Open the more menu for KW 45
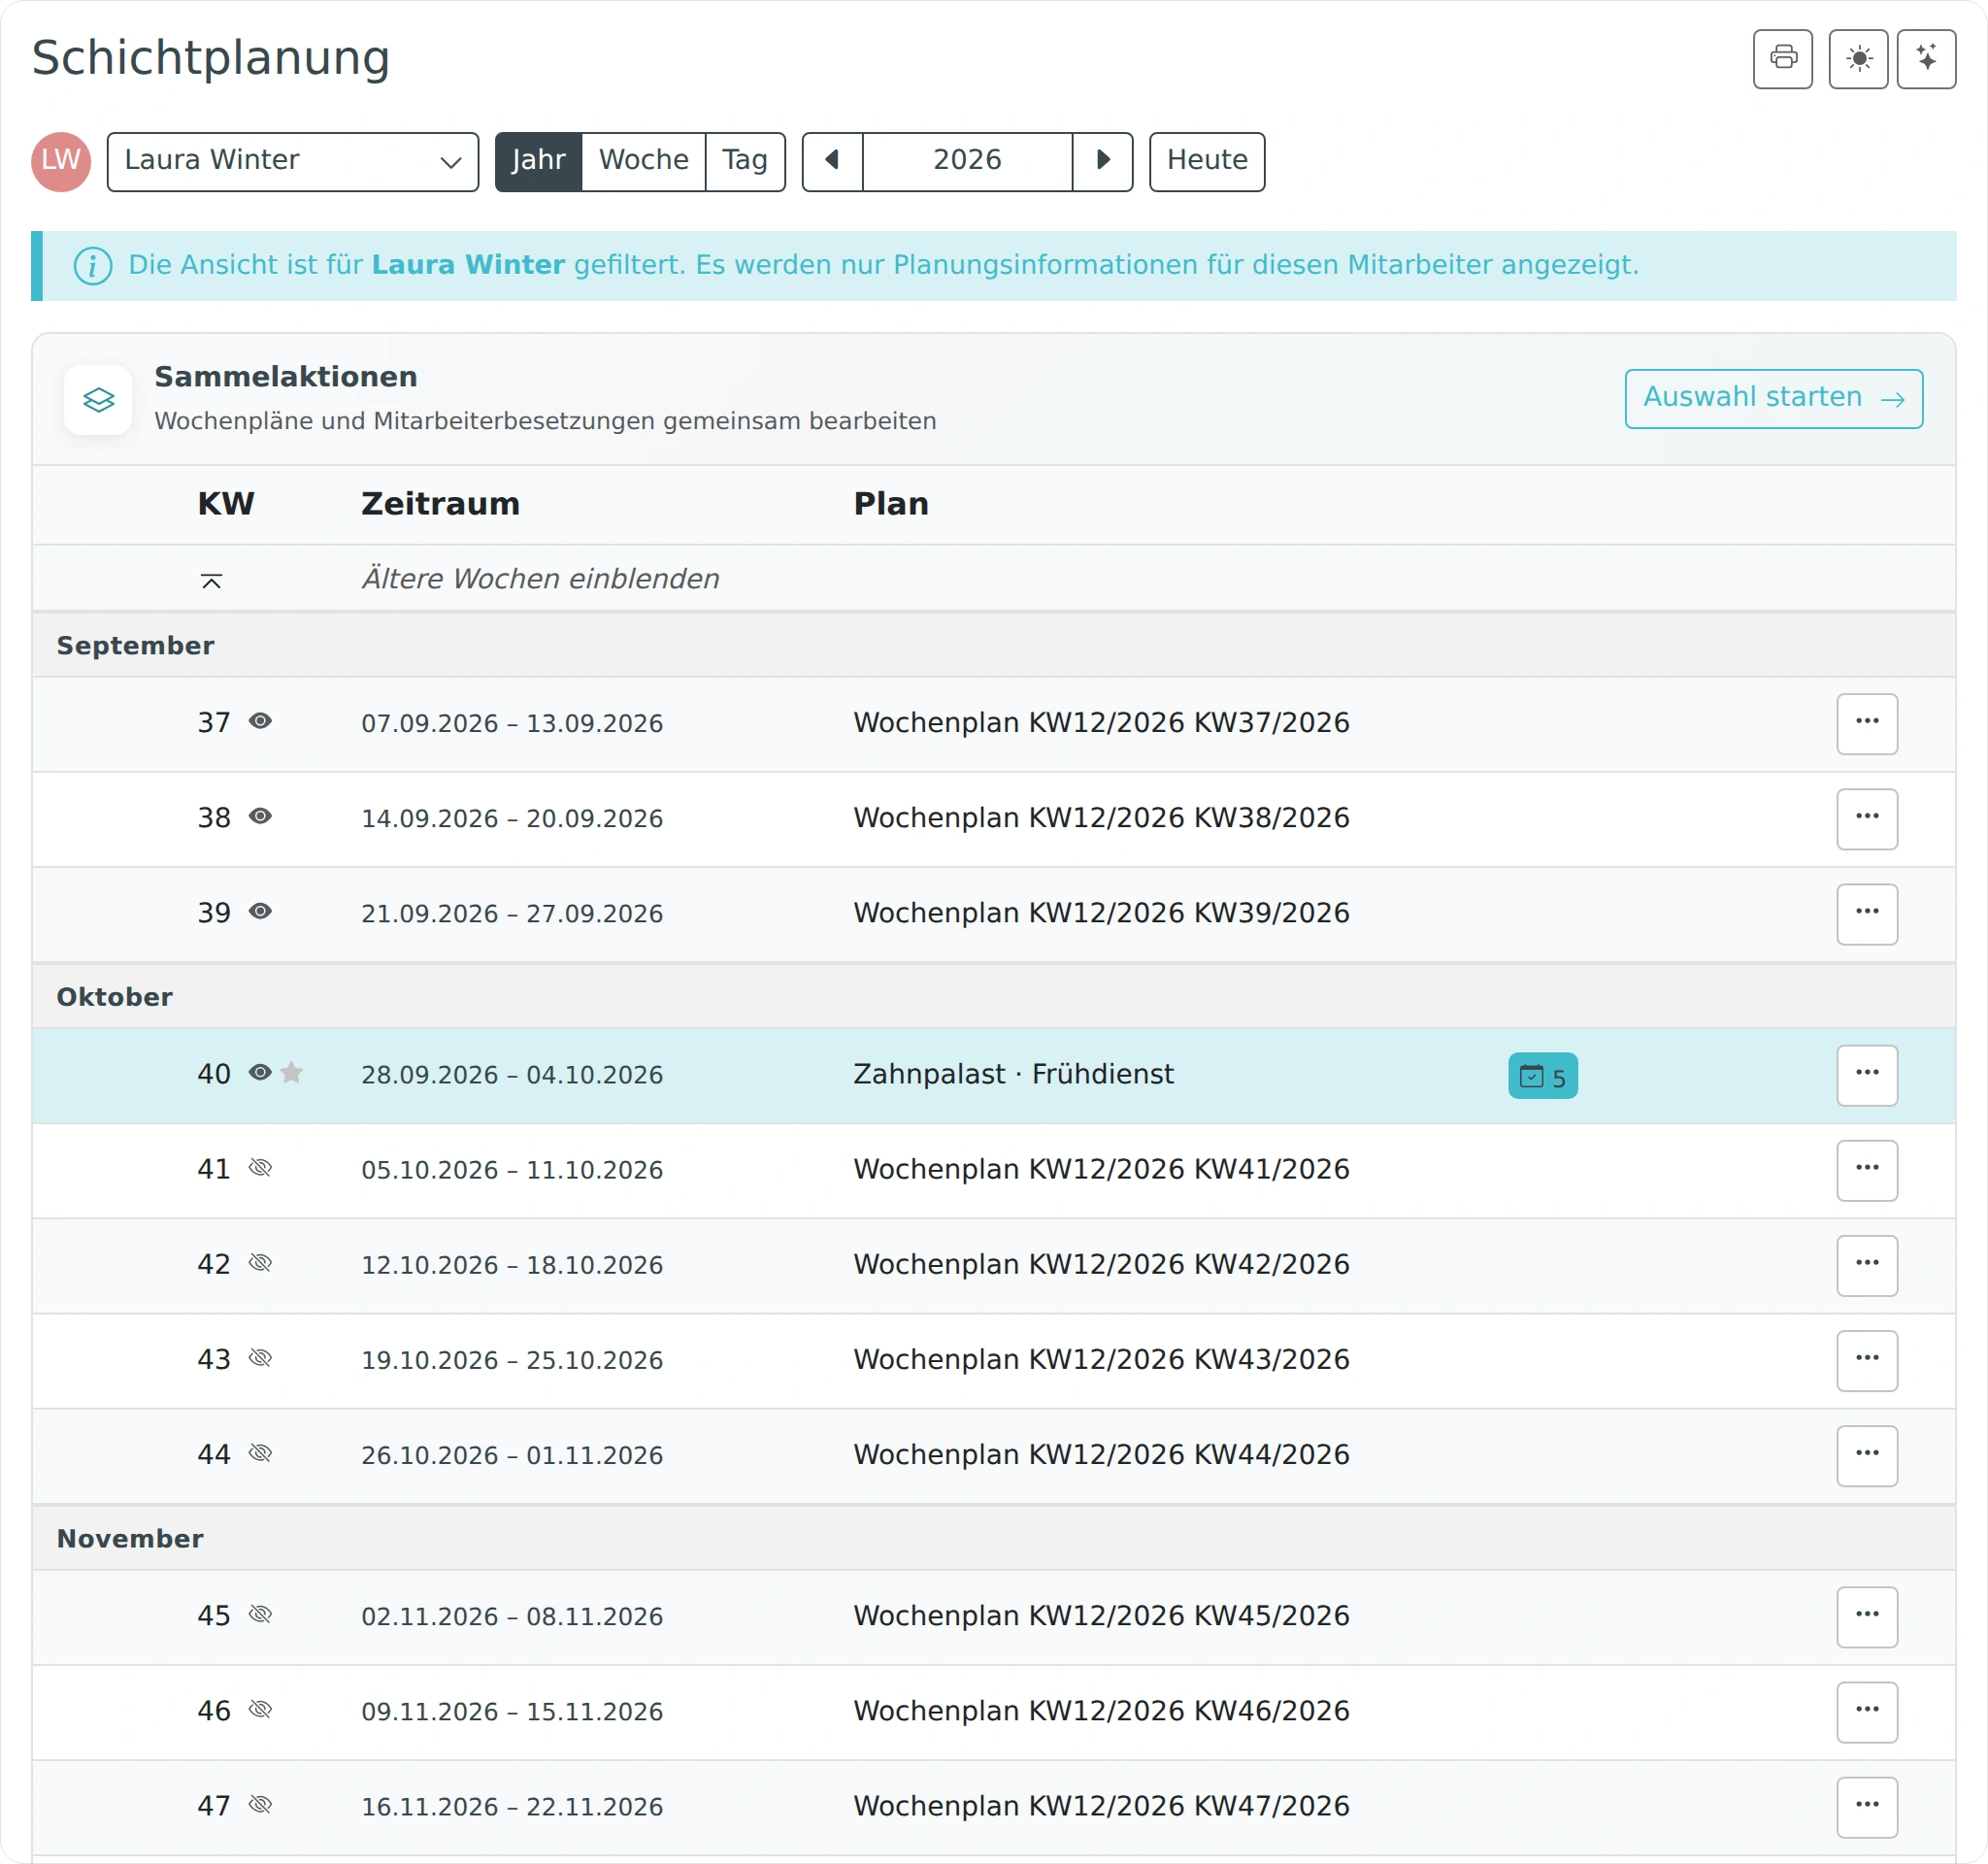The width and height of the screenshot is (1988, 1864). [1867, 1616]
